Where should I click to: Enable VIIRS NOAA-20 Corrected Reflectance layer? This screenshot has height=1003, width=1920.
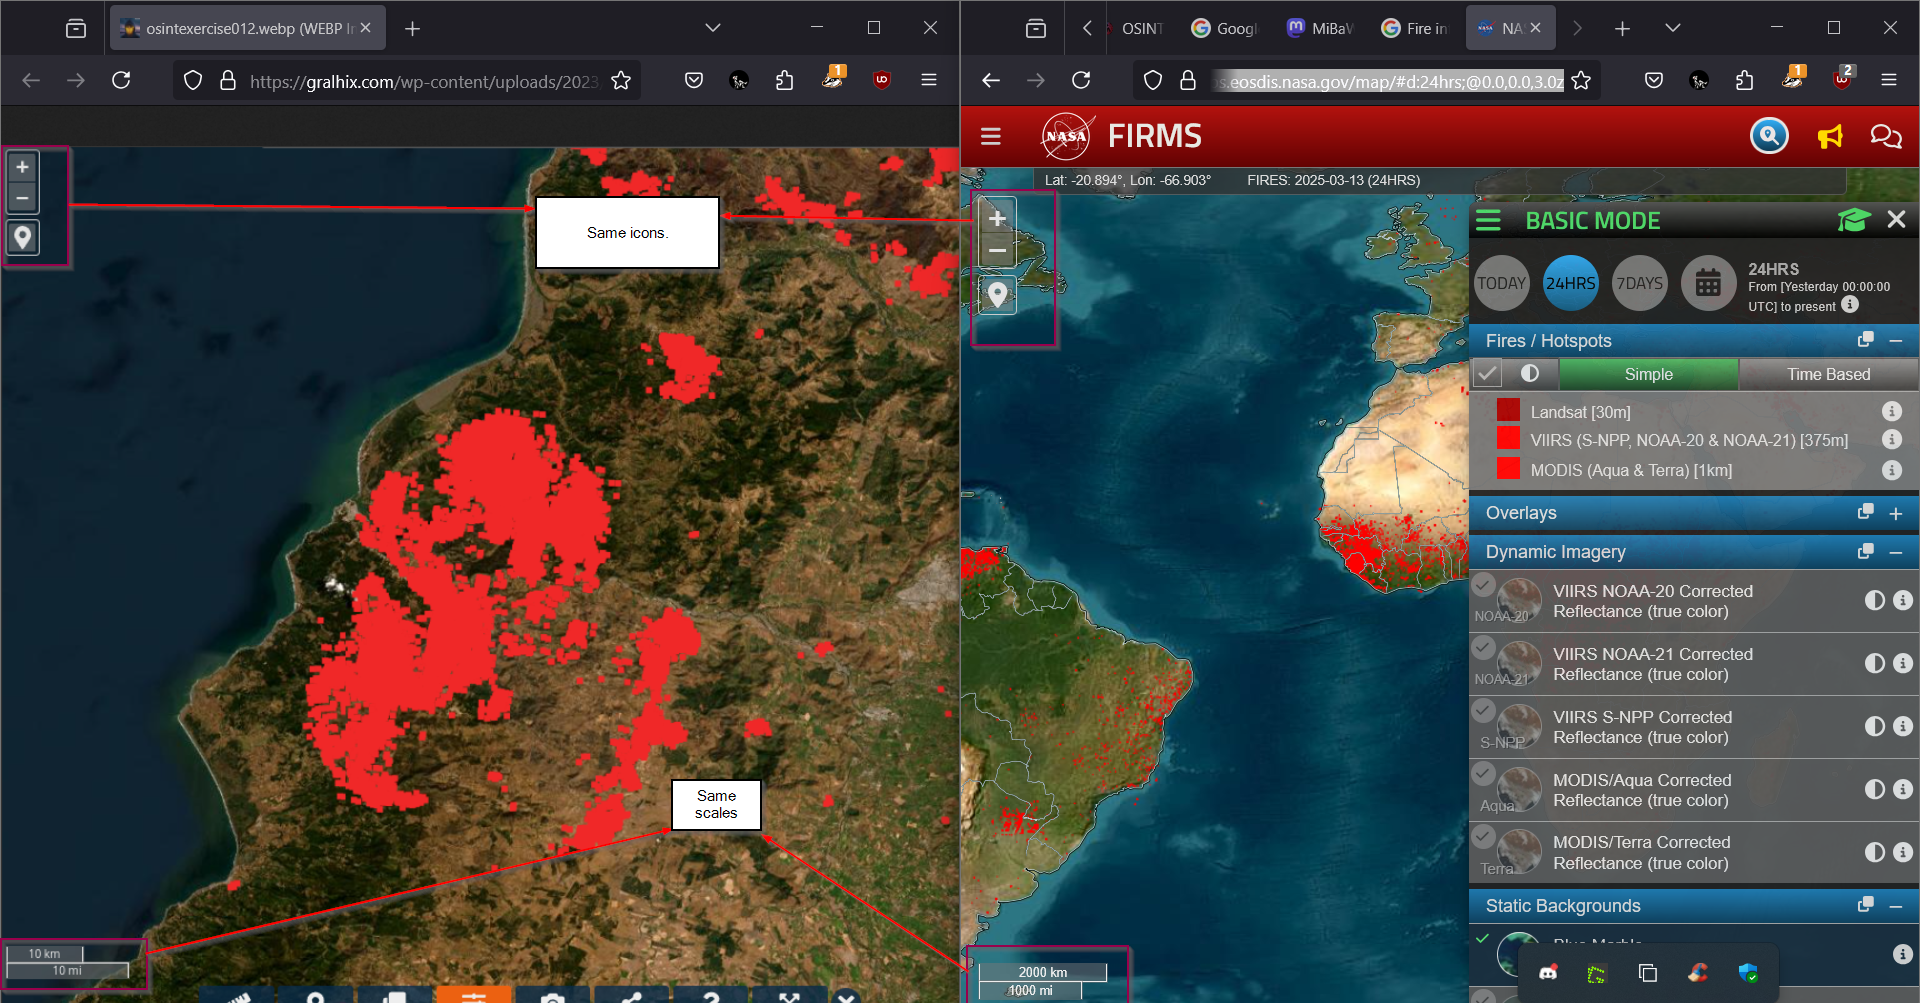1484,585
